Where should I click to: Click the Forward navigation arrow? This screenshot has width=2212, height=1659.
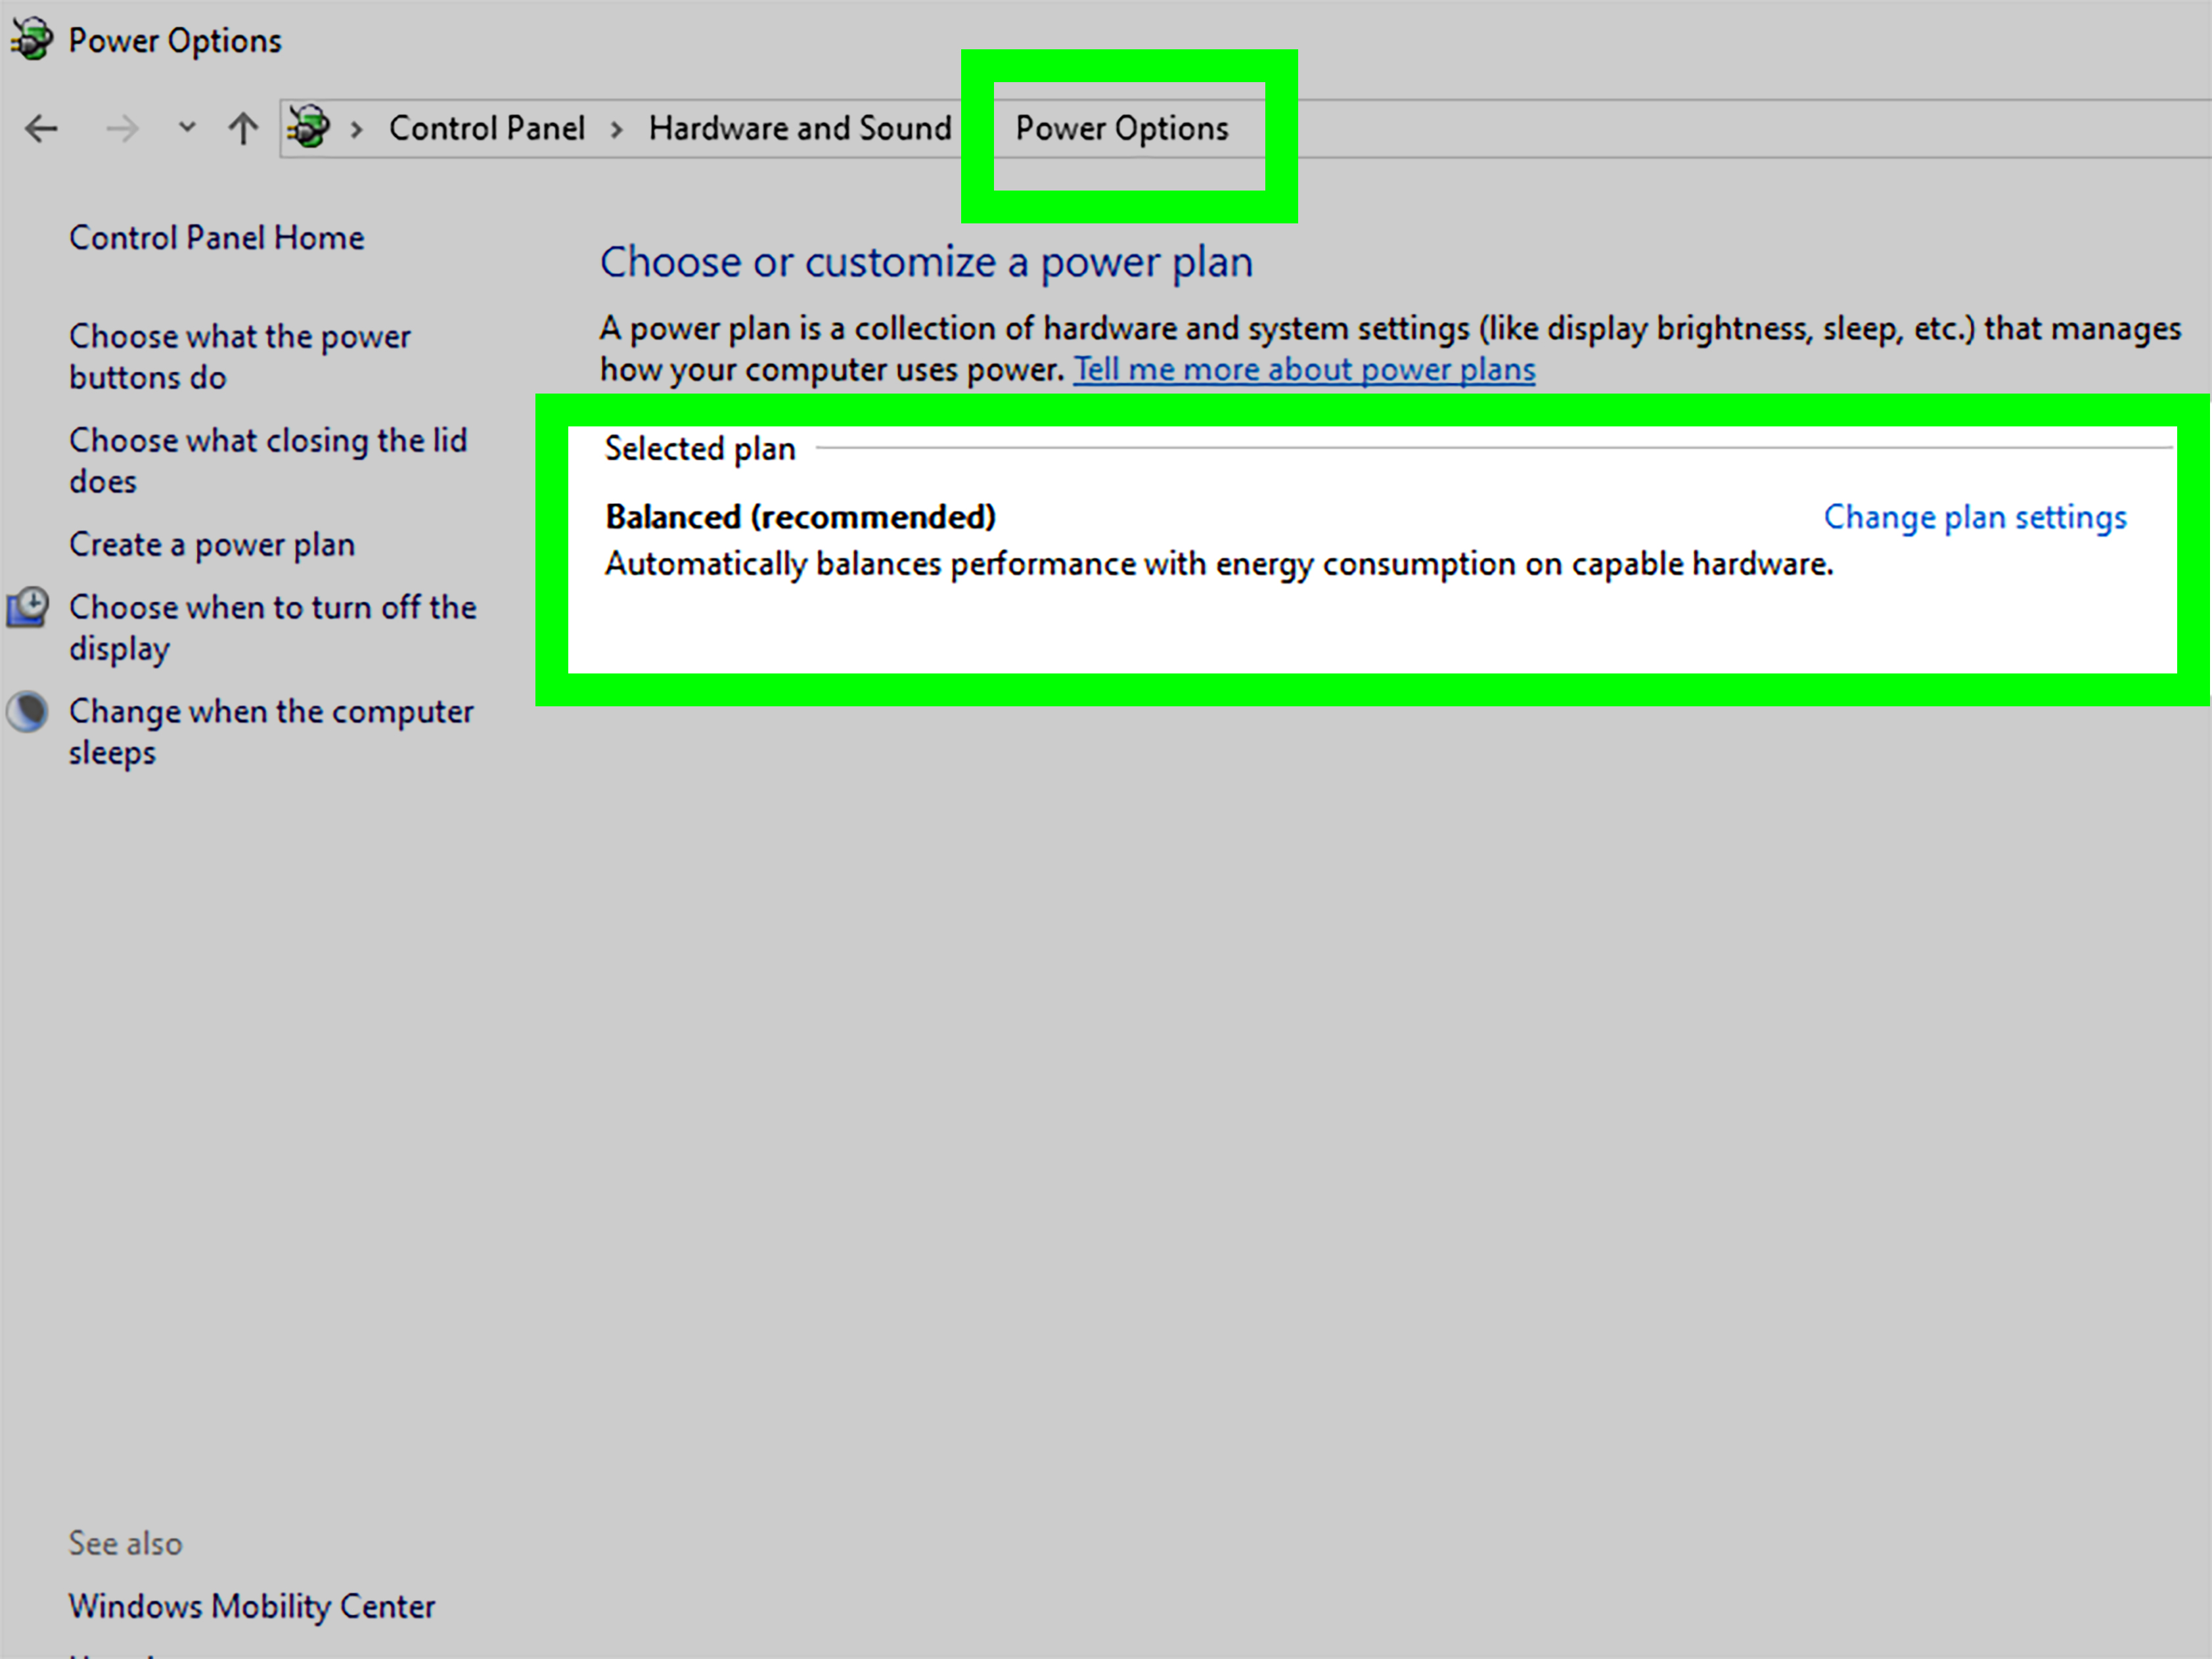[x=122, y=128]
